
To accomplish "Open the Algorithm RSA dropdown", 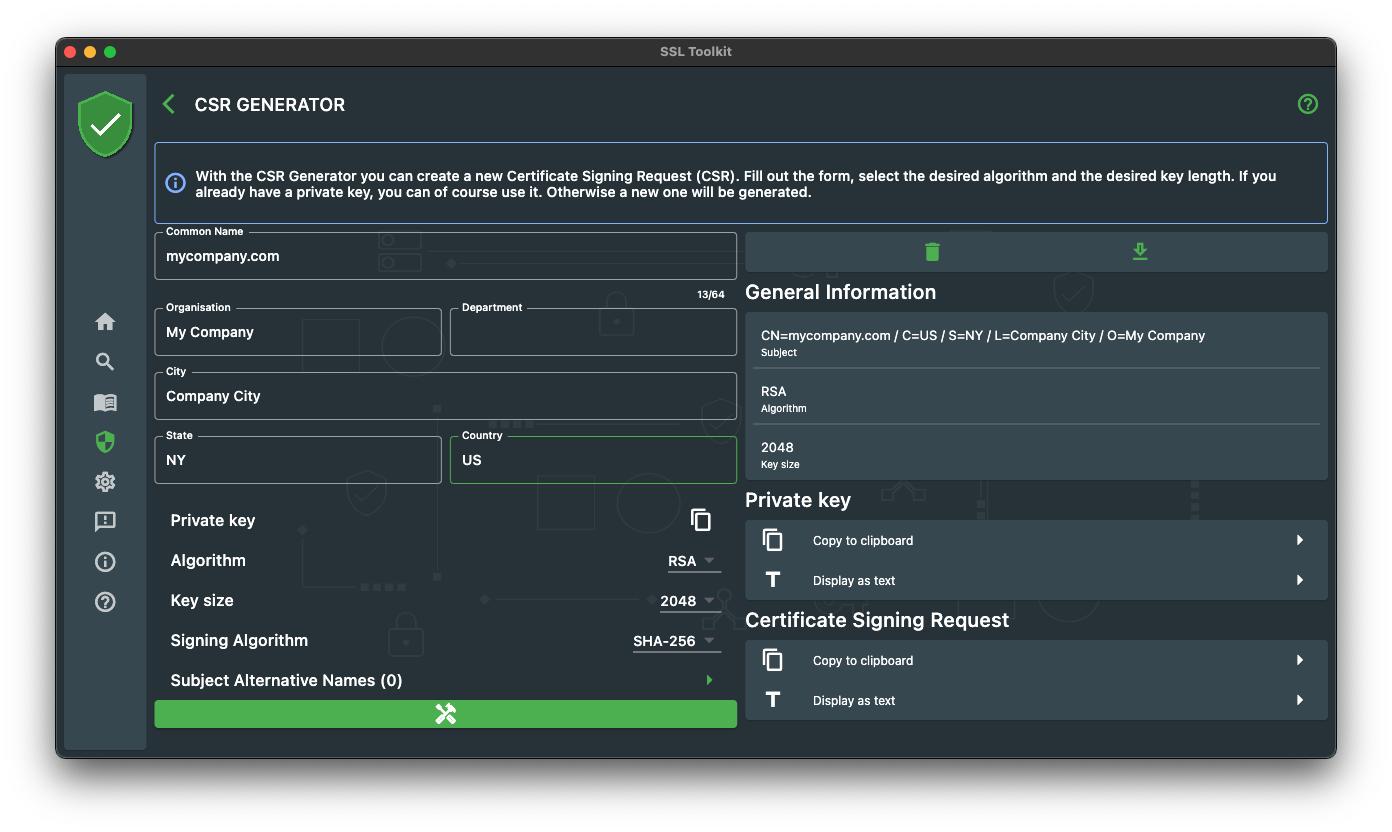I will [x=692, y=561].
